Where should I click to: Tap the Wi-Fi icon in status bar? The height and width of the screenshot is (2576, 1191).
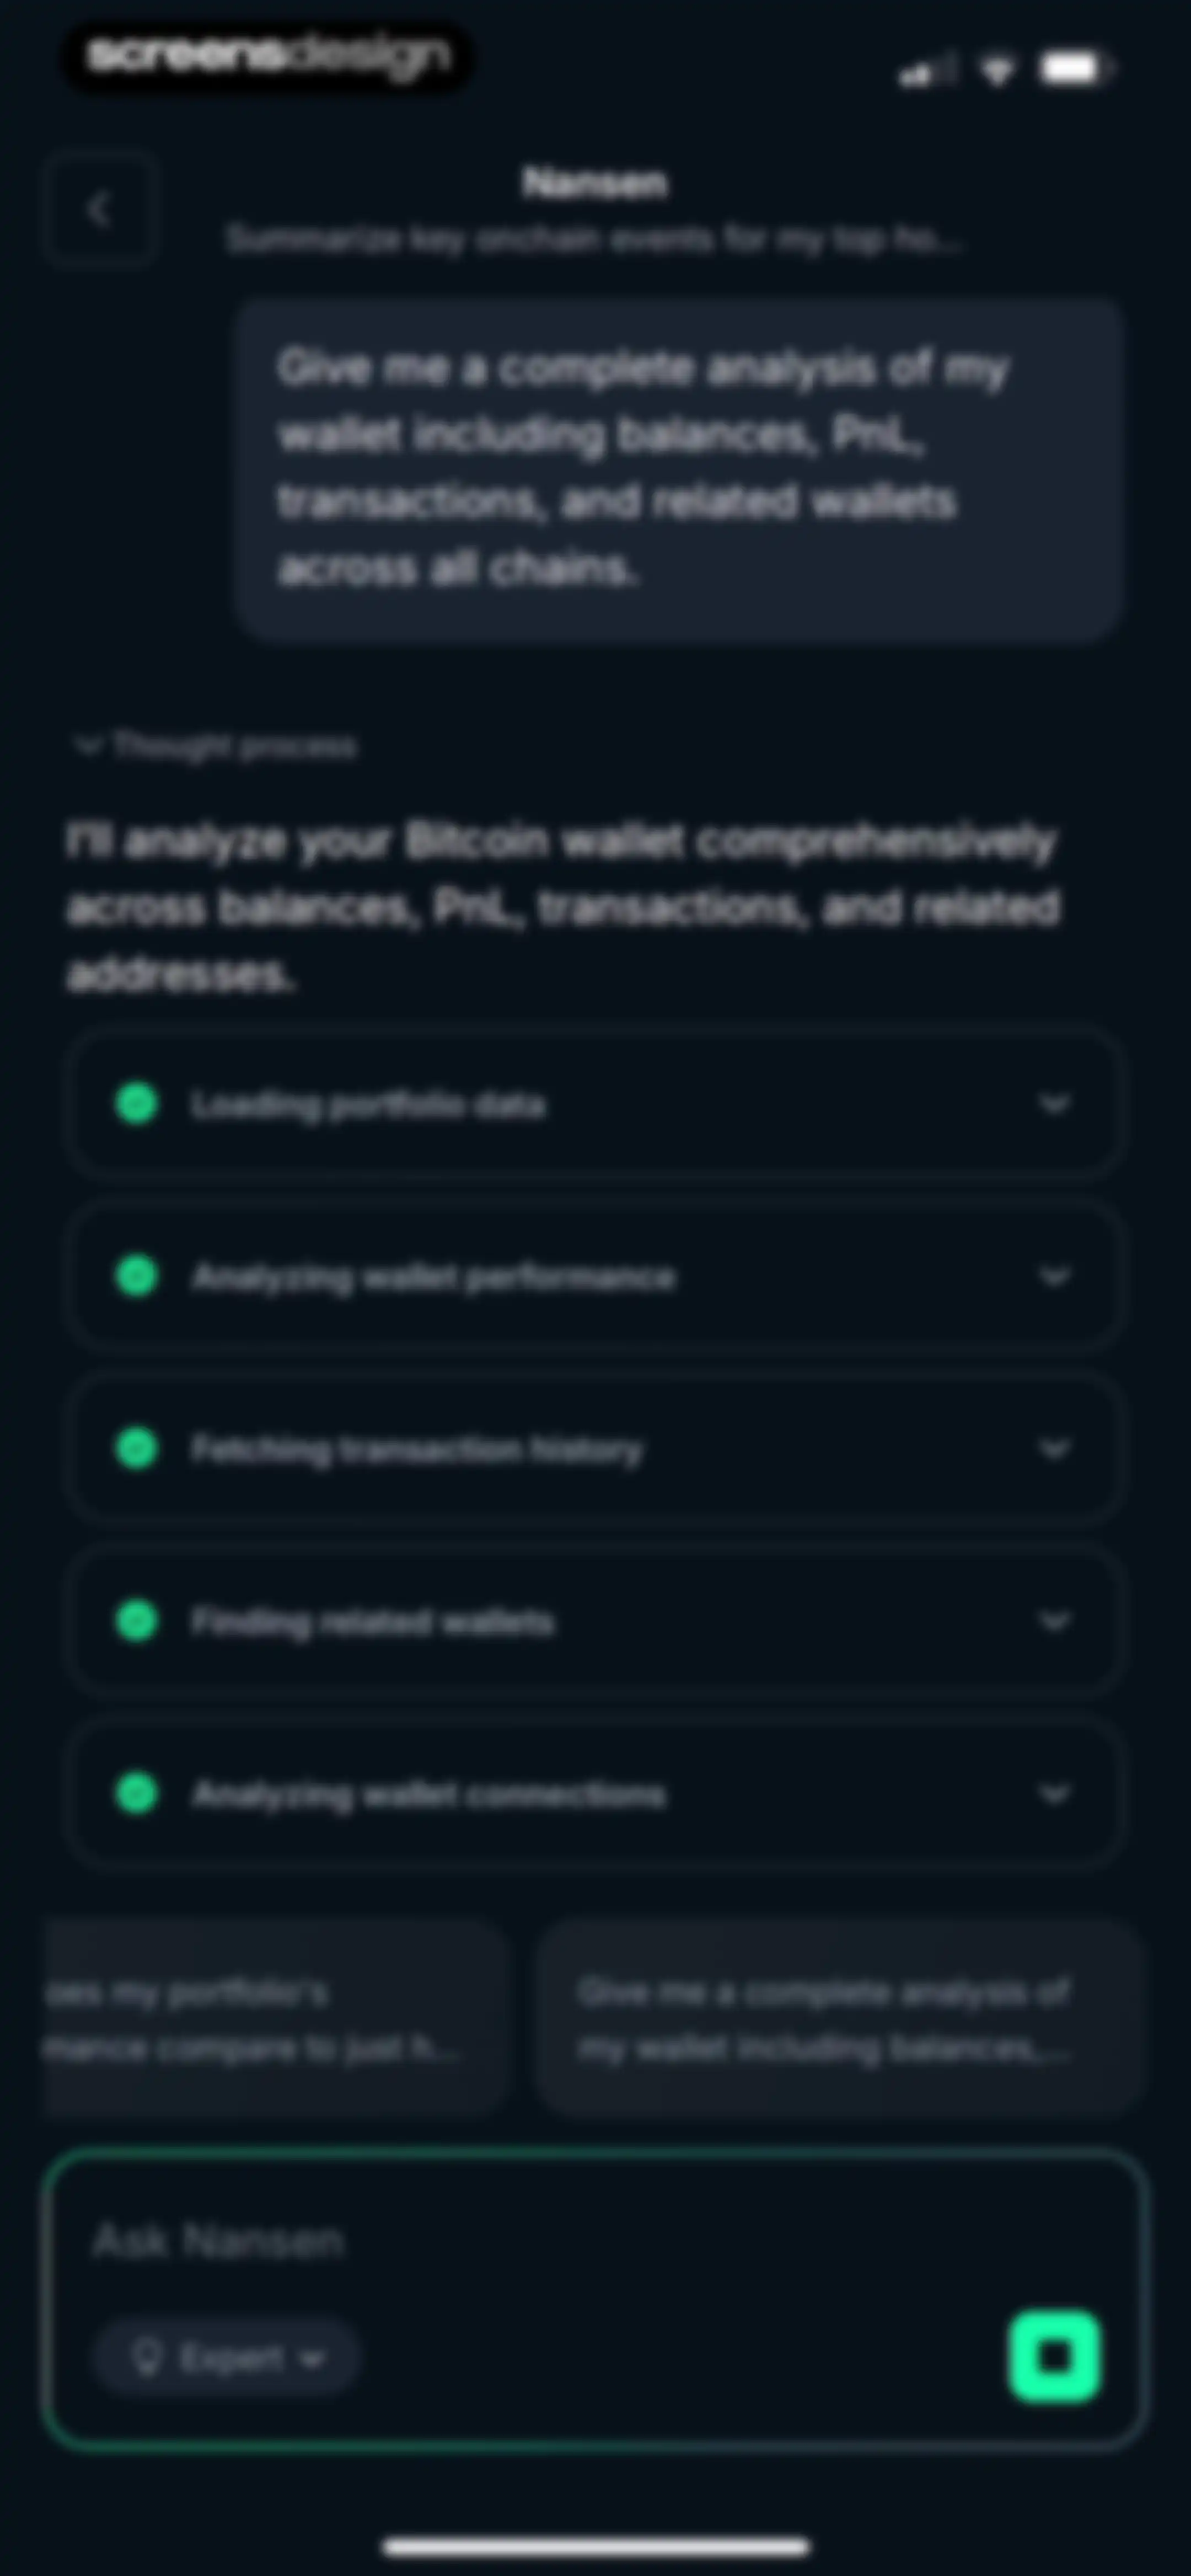point(996,70)
